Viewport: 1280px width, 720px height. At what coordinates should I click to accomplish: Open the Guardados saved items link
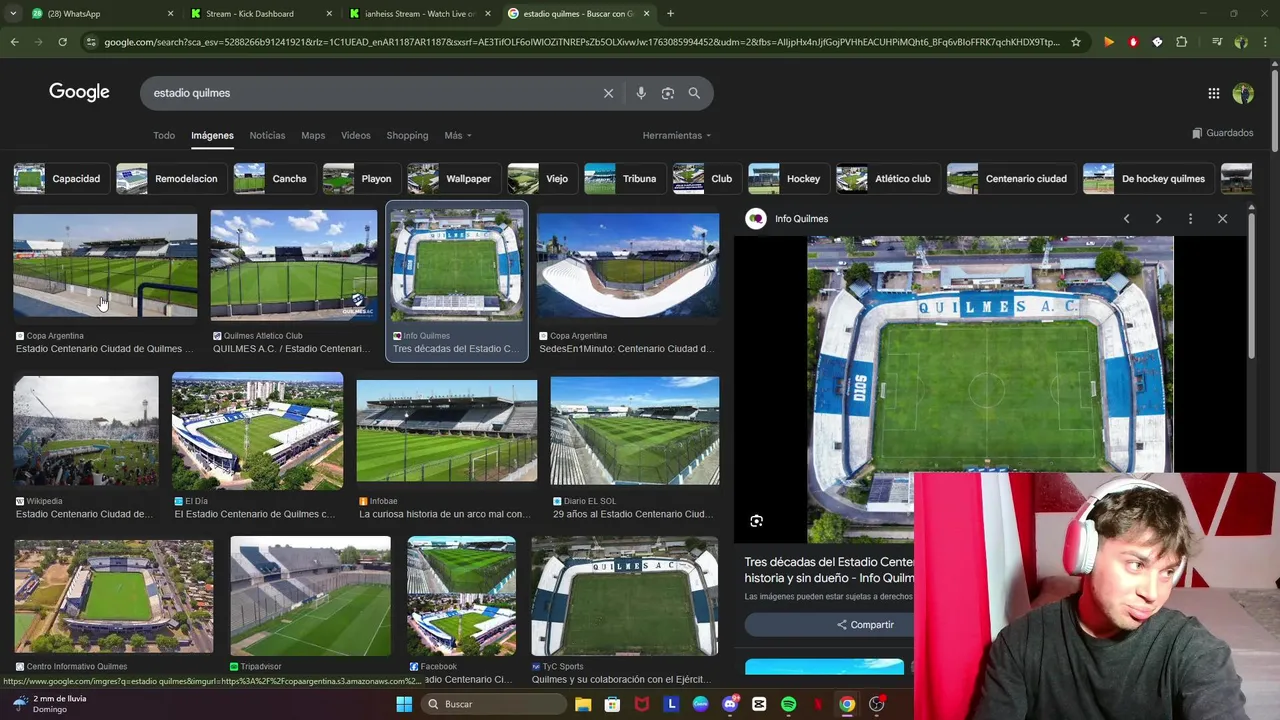tap(1222, 133)
